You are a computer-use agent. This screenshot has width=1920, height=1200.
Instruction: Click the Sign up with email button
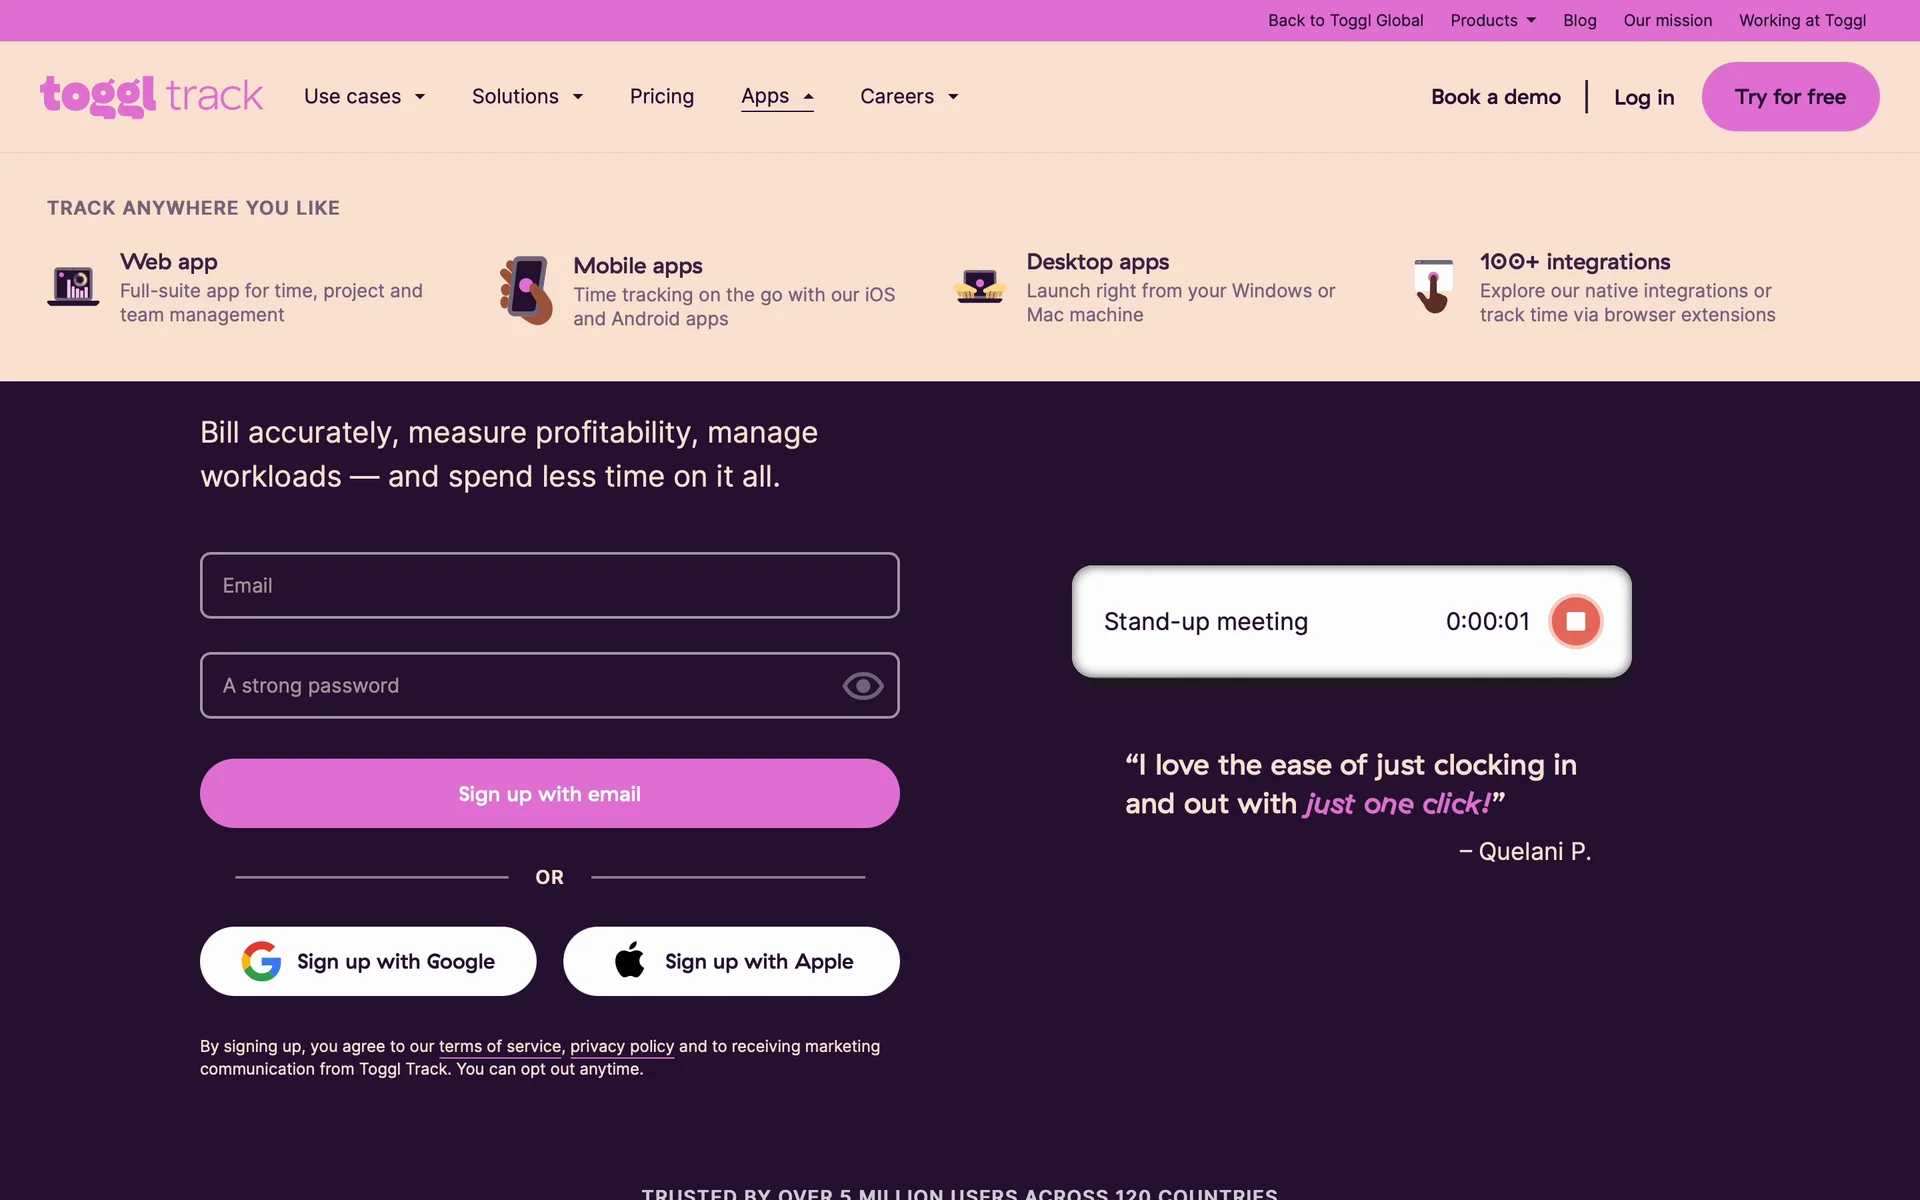[550, 793]
